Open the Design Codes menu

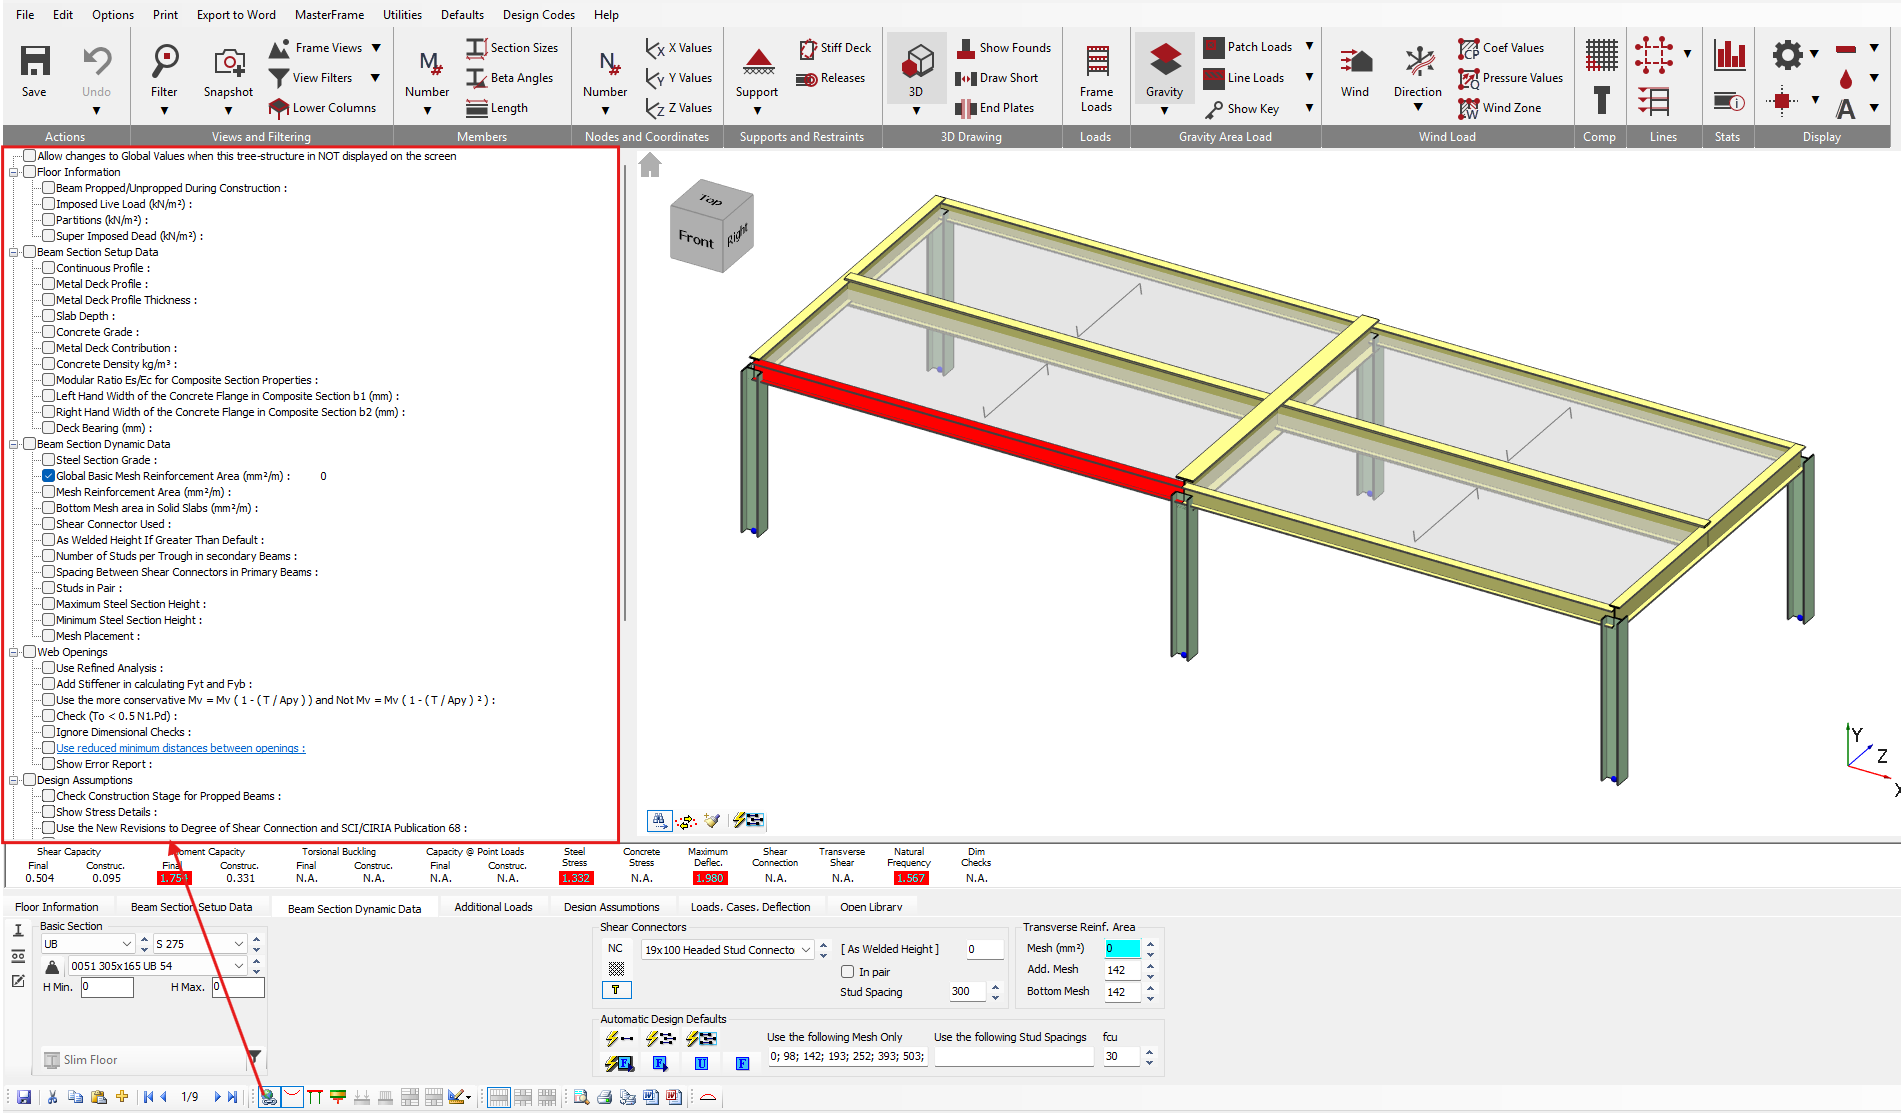[539, 15]
